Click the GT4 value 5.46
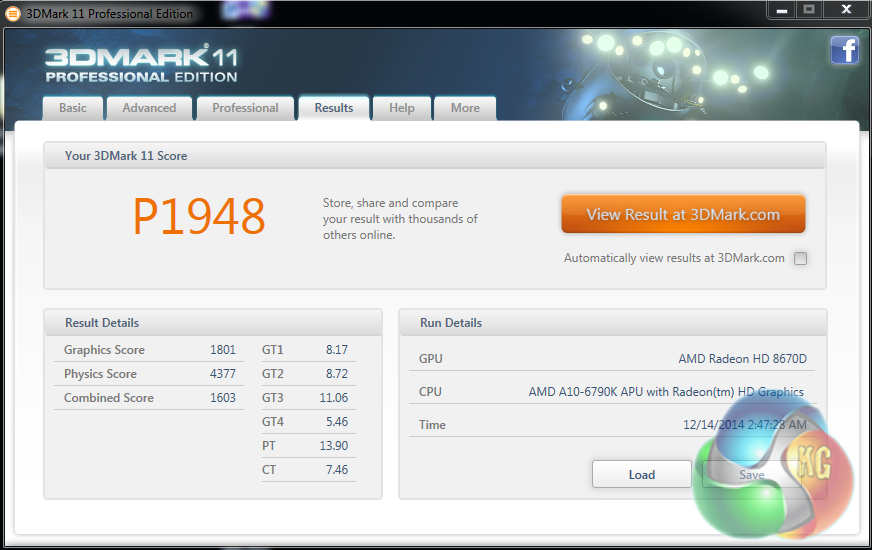 click(336, 422)
